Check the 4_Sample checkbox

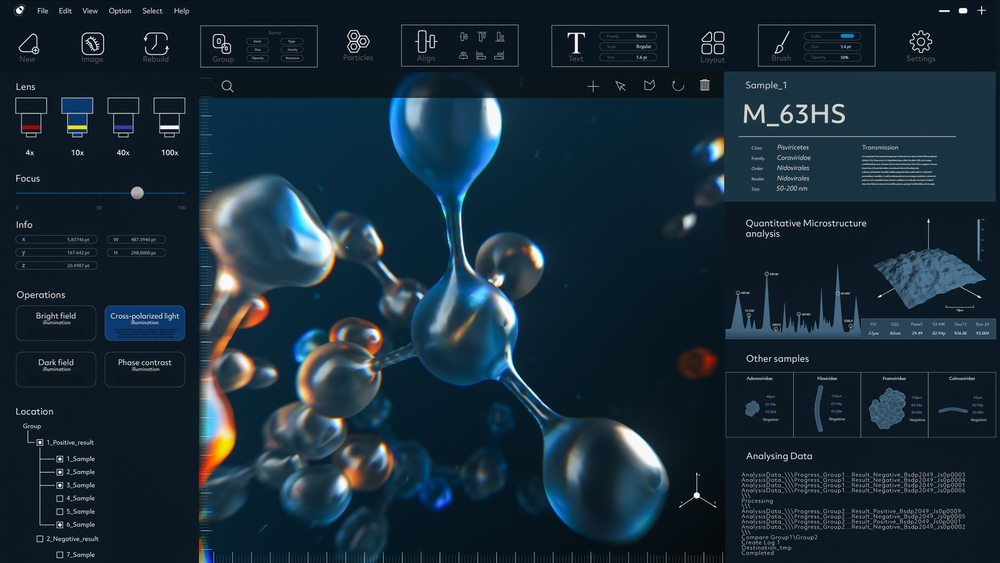pos(60,499)
